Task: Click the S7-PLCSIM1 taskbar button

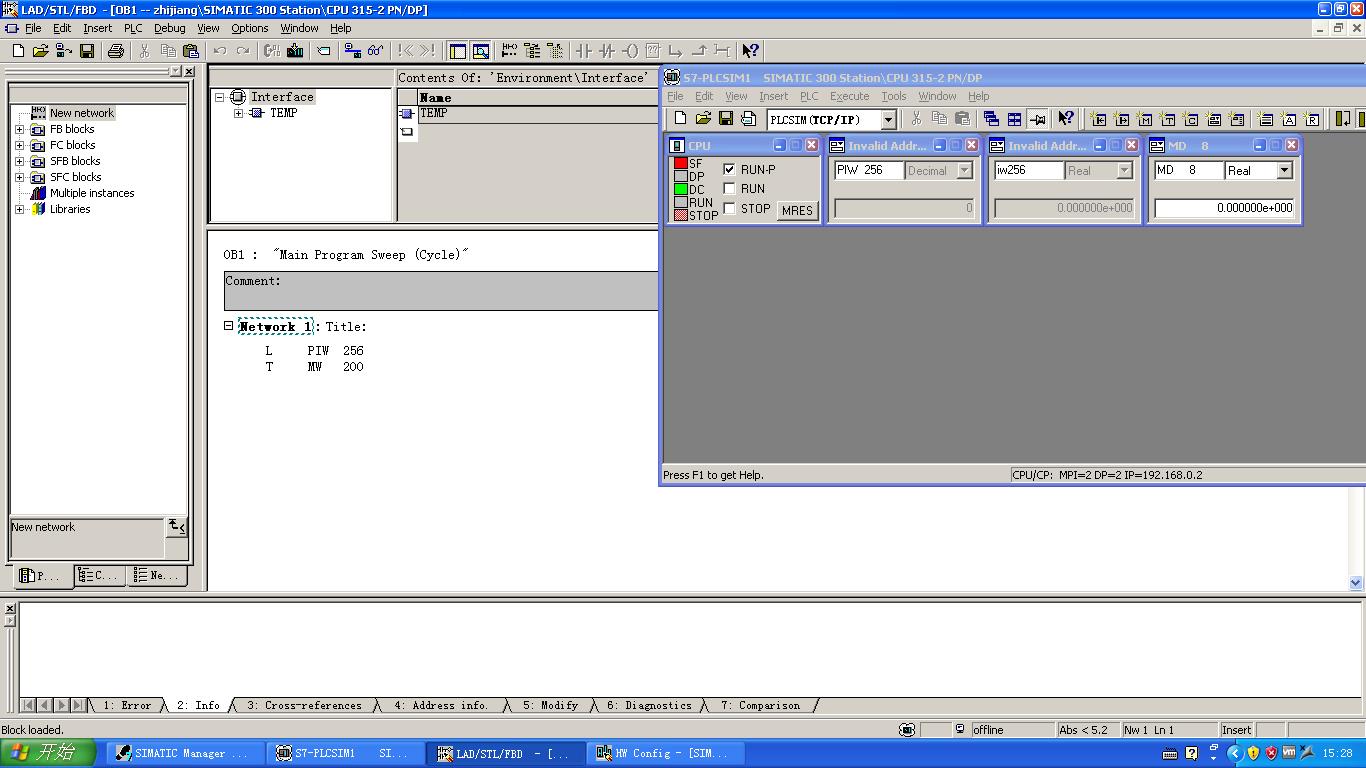Action: pos(344,753)
